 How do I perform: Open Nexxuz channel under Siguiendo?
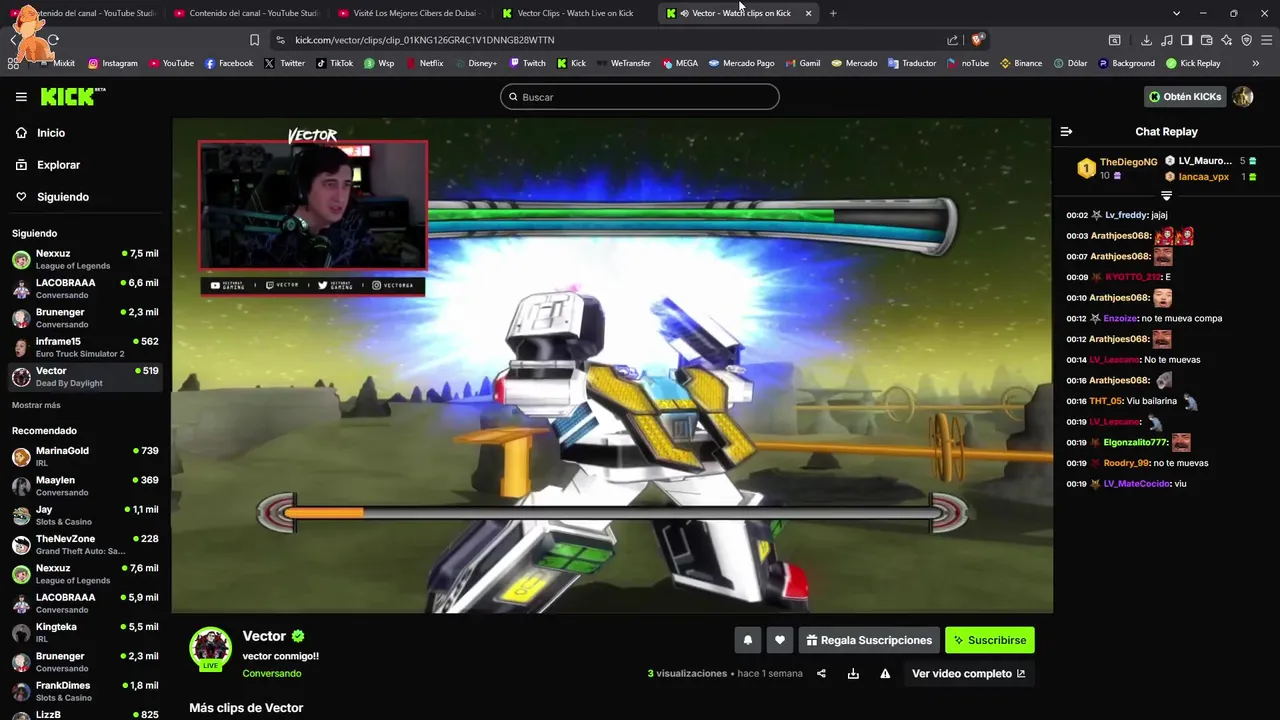pos(85,259)
